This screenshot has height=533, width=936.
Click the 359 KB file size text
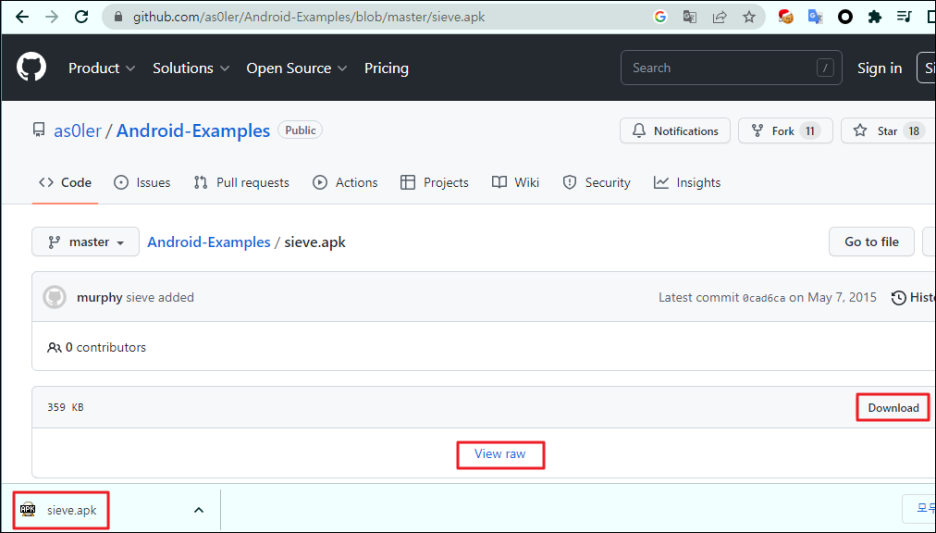click(x=66, y=408)
